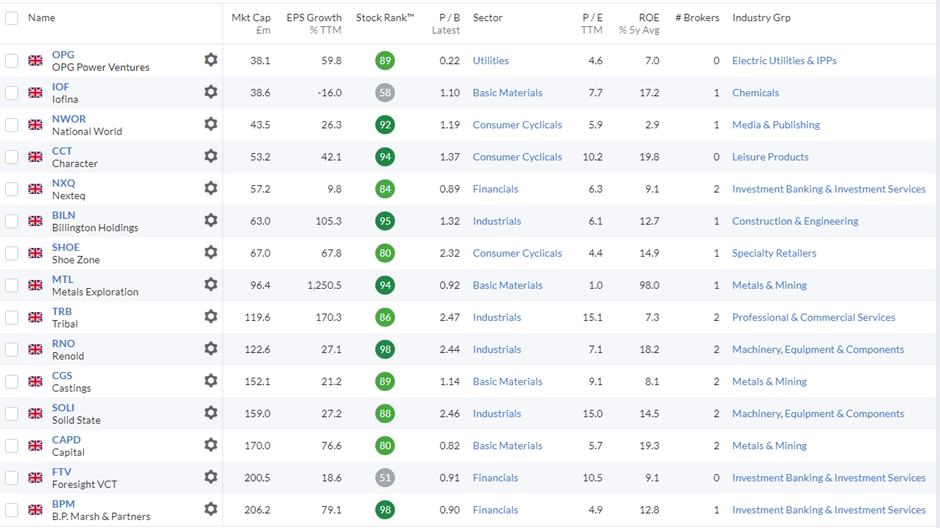Image resolution: width=940 pixels, height=528 pixels.
Task: Open Shoe Zone row gear icon
Action: (210, 252)
